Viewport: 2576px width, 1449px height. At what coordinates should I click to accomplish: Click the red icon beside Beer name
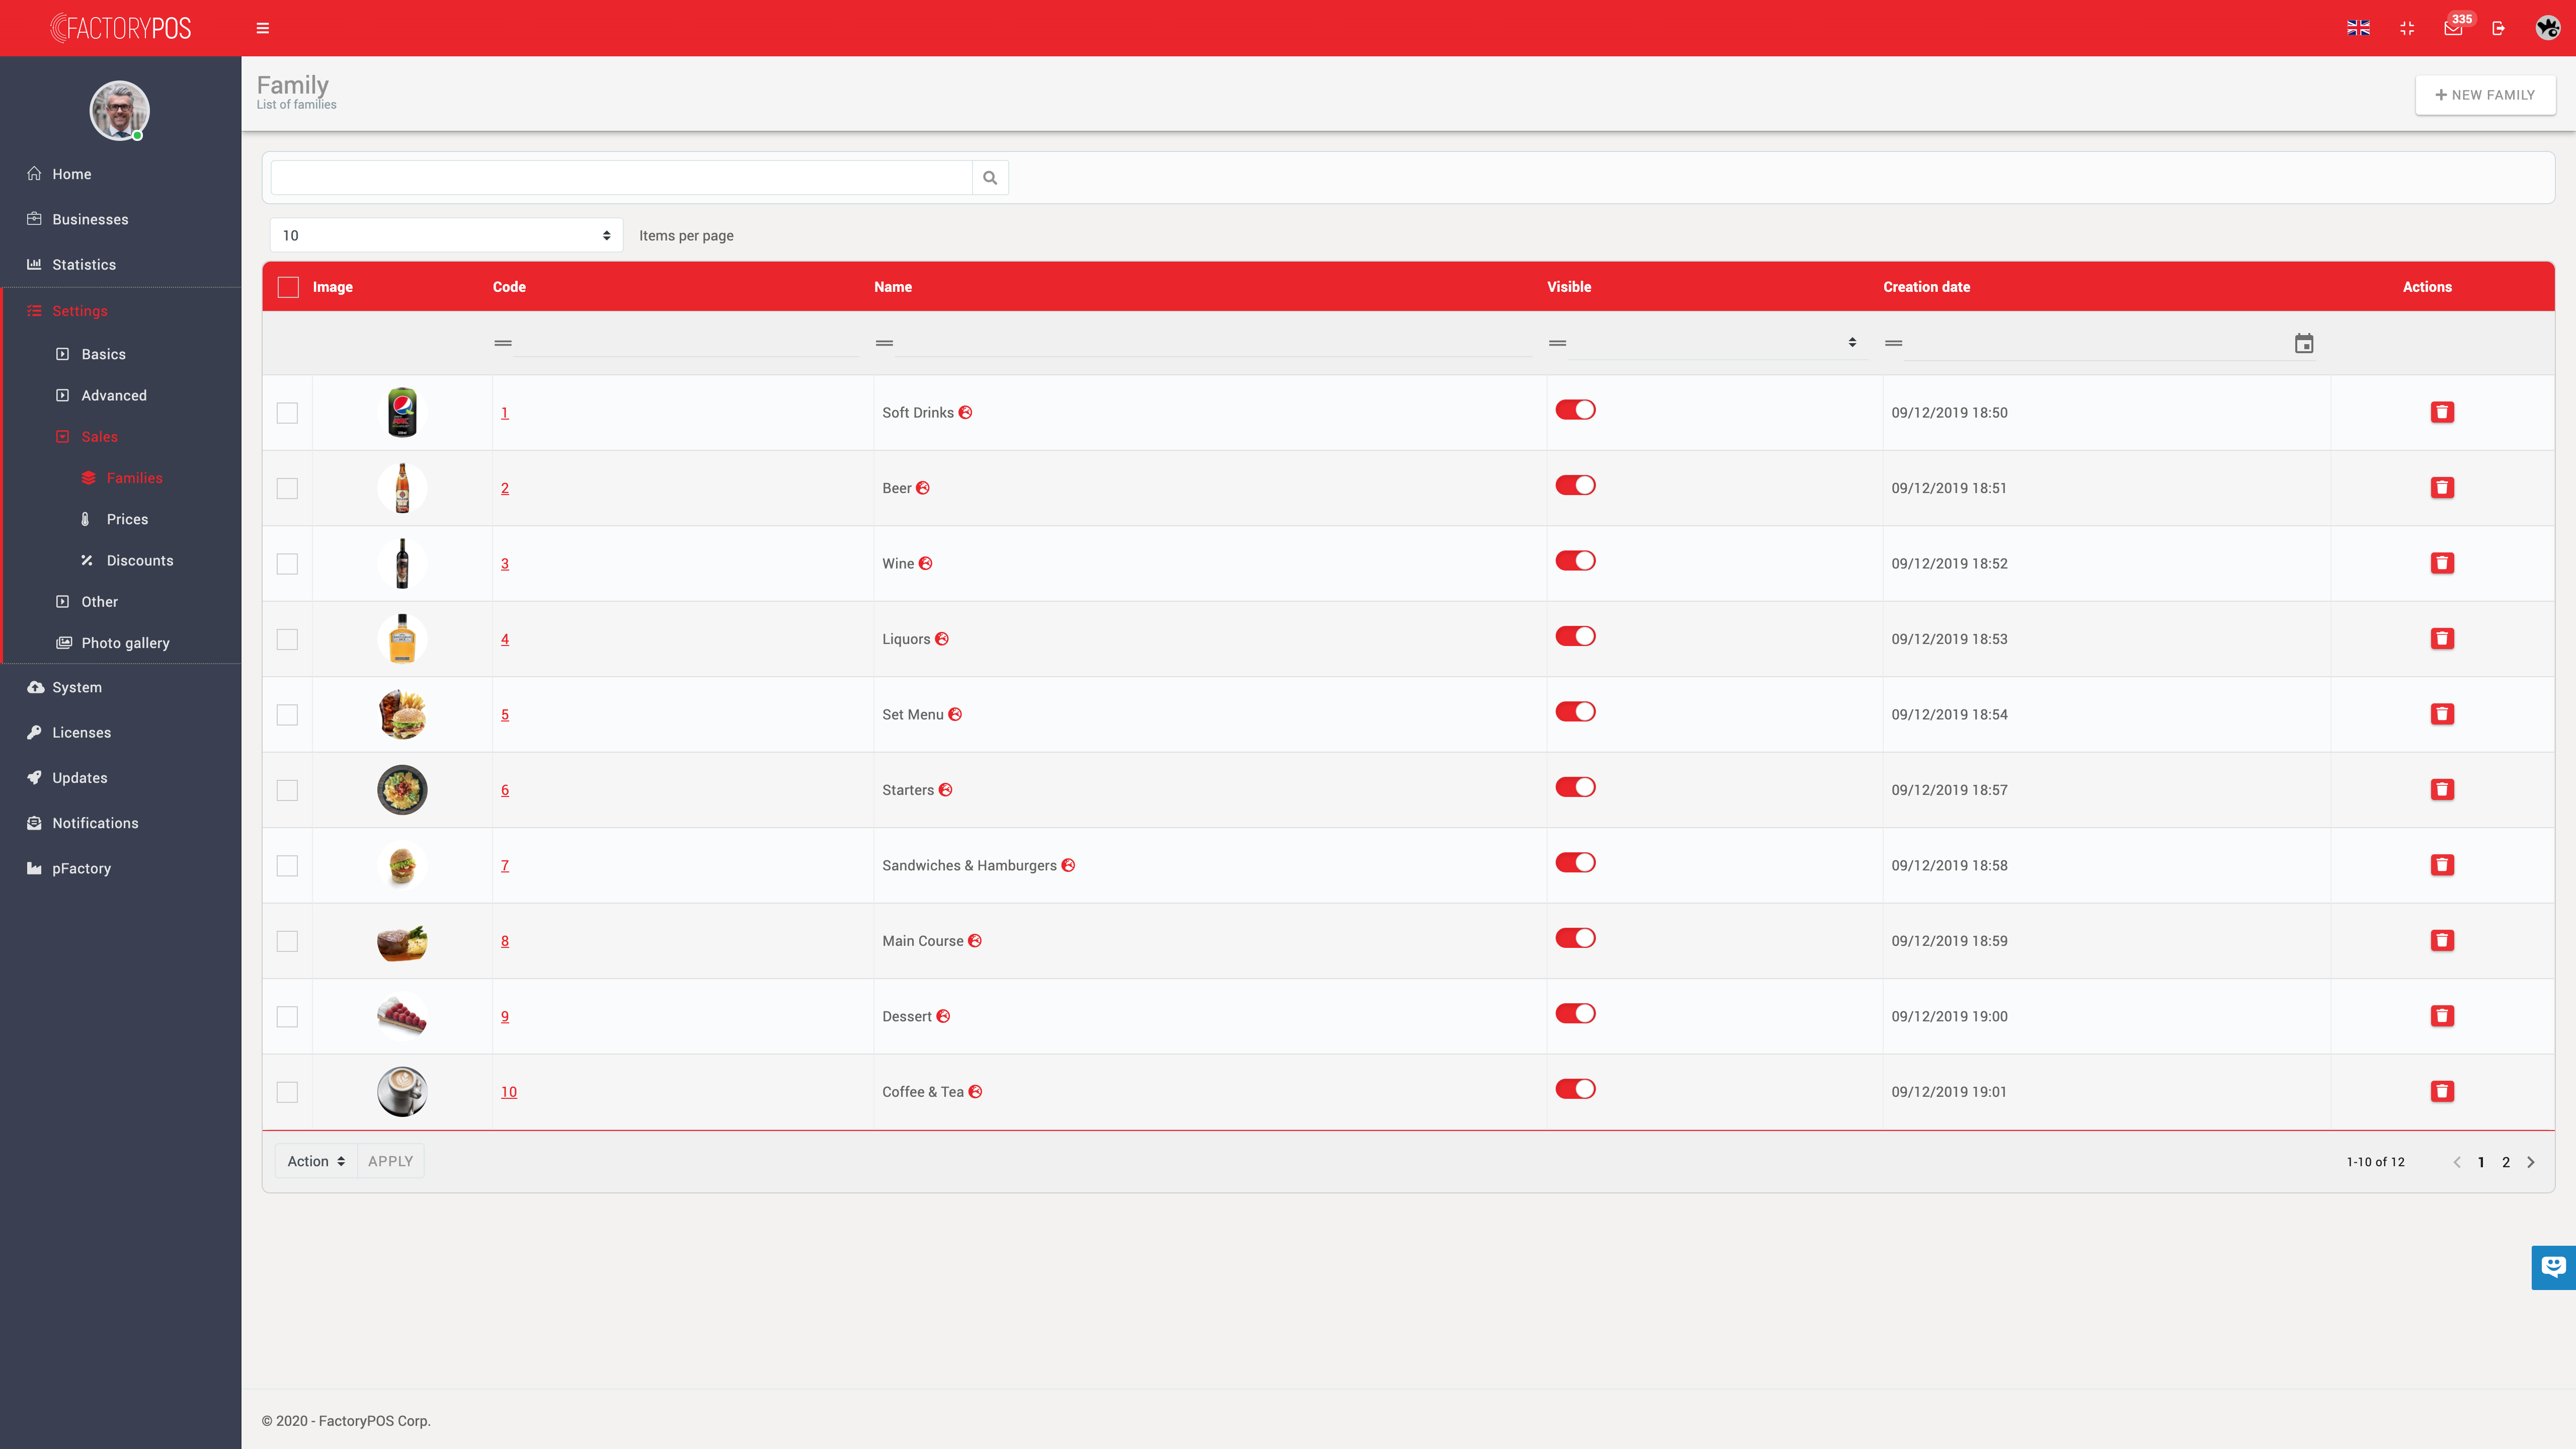923,488
